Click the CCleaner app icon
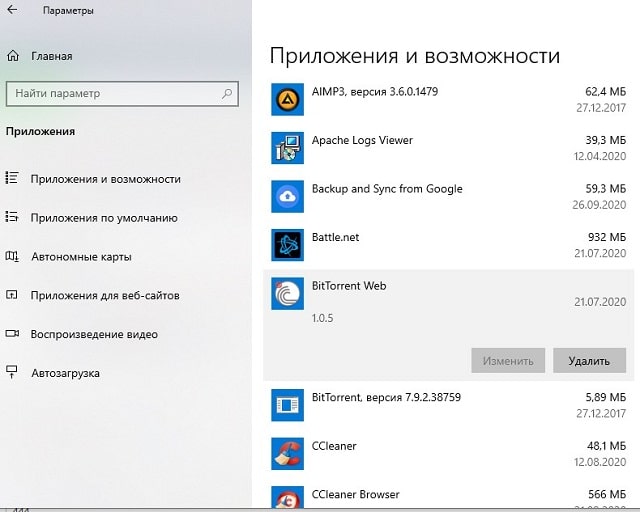The height and width of the screenshot is (512, 640). pos(287,454)
